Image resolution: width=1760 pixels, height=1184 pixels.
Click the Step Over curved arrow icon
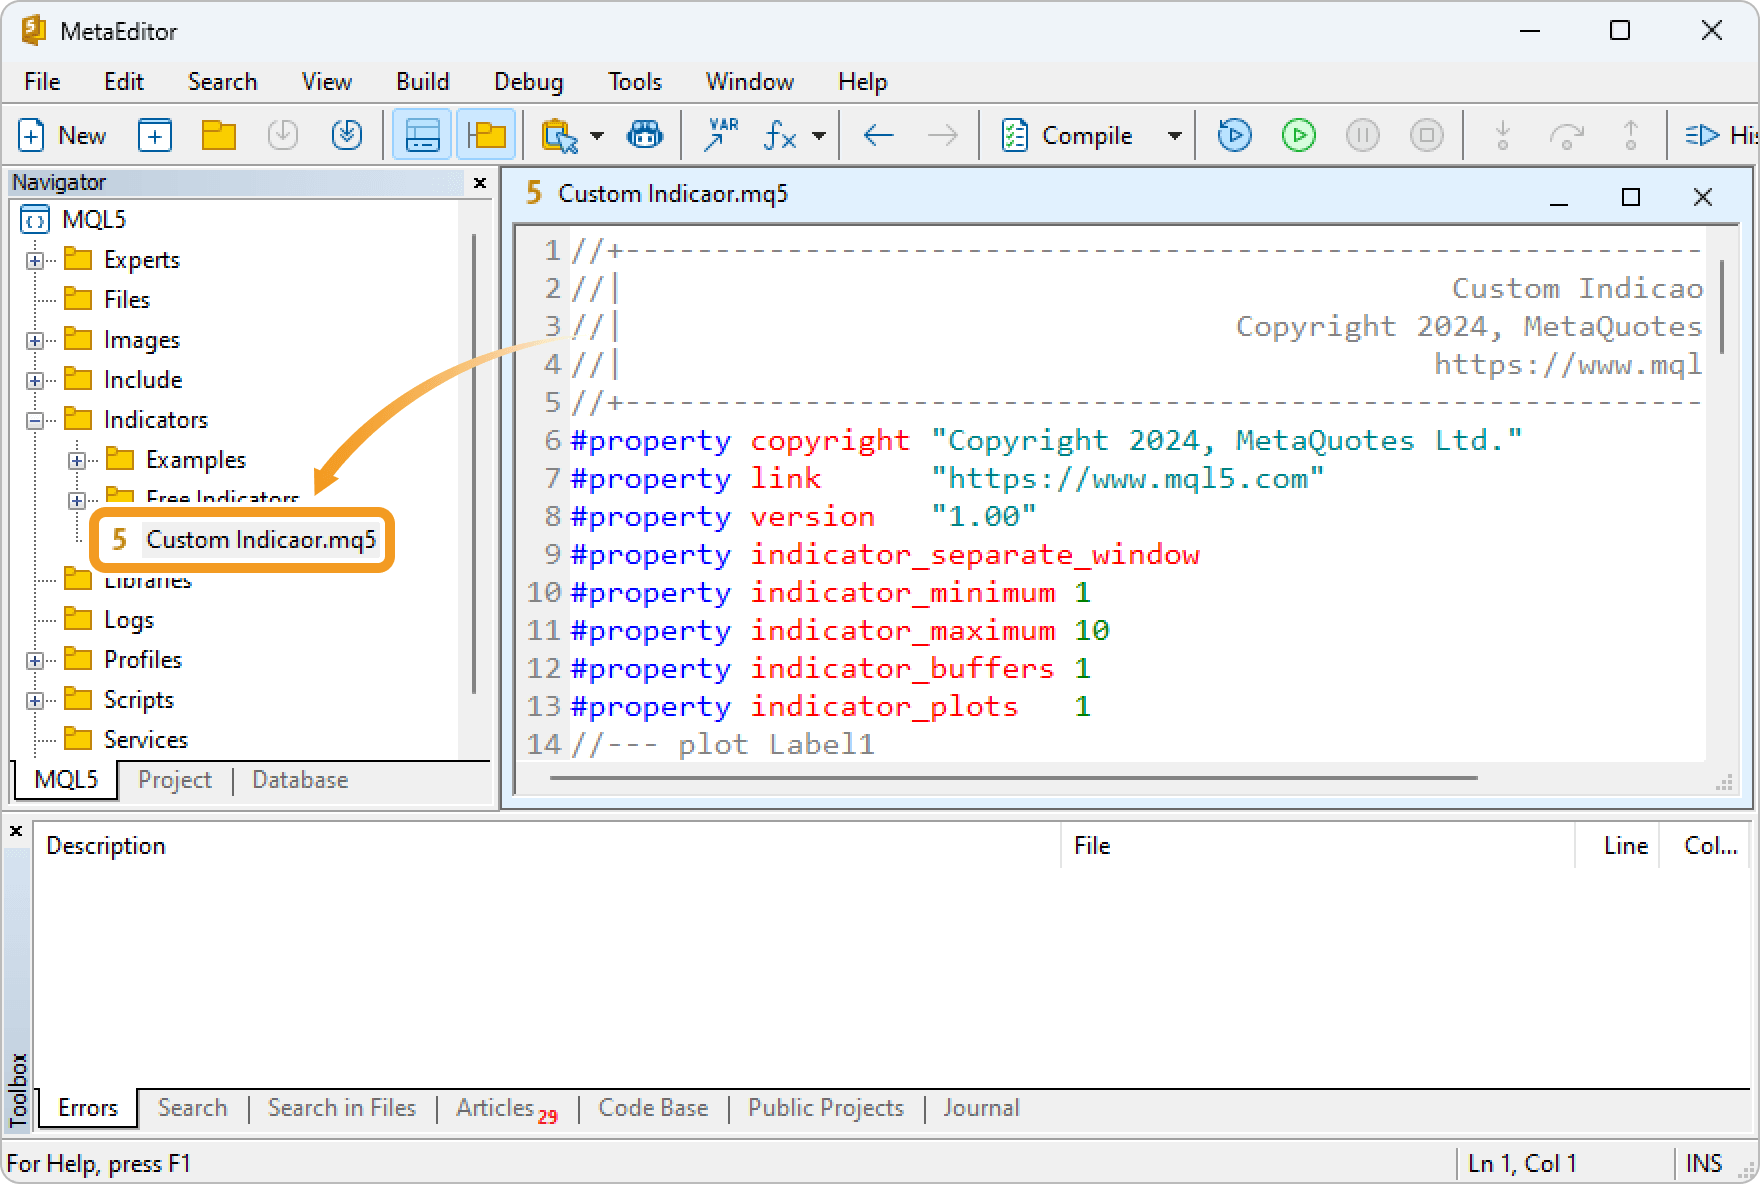tap(1566, 135)
